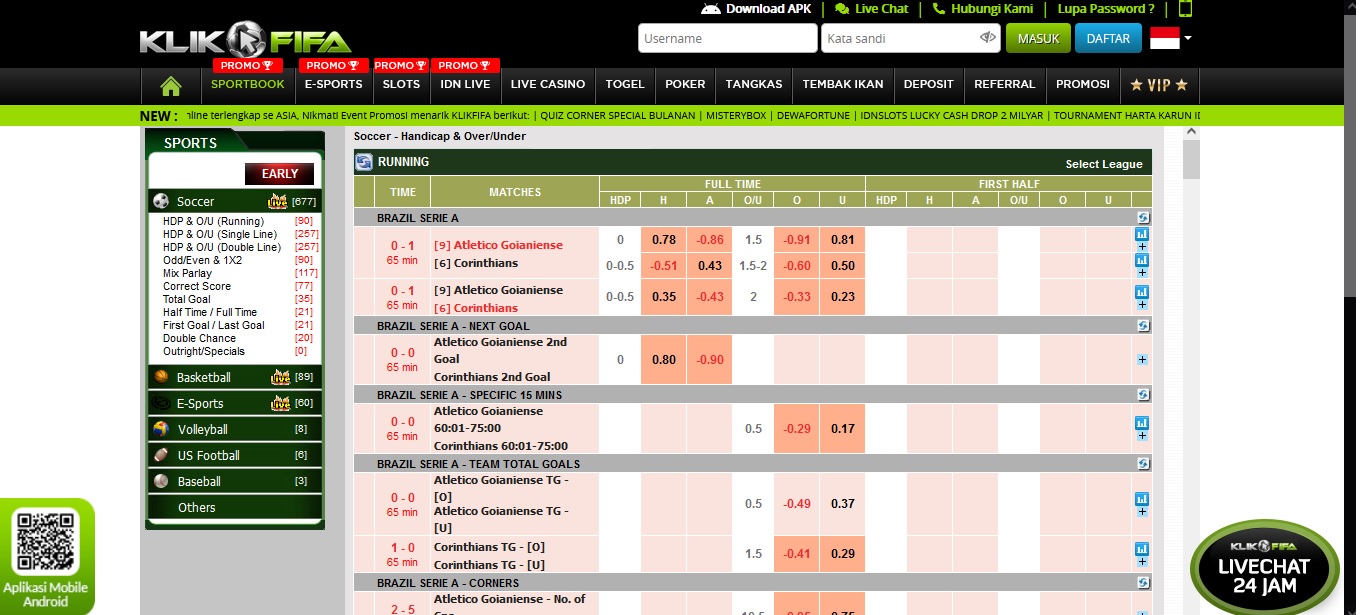Refresh the Team Total Goals section
Viewport: 1361px width, 615px height.
coord(1143,464)
